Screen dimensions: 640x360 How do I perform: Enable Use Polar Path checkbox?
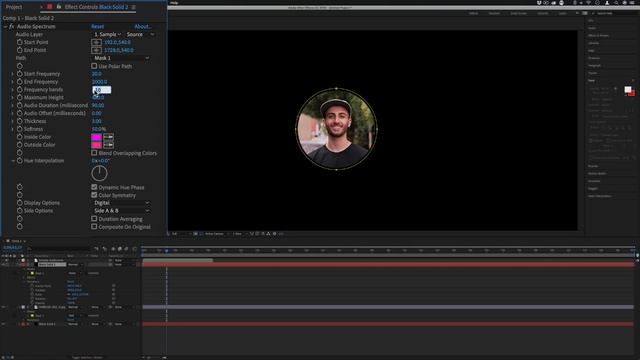click(94, 66)
